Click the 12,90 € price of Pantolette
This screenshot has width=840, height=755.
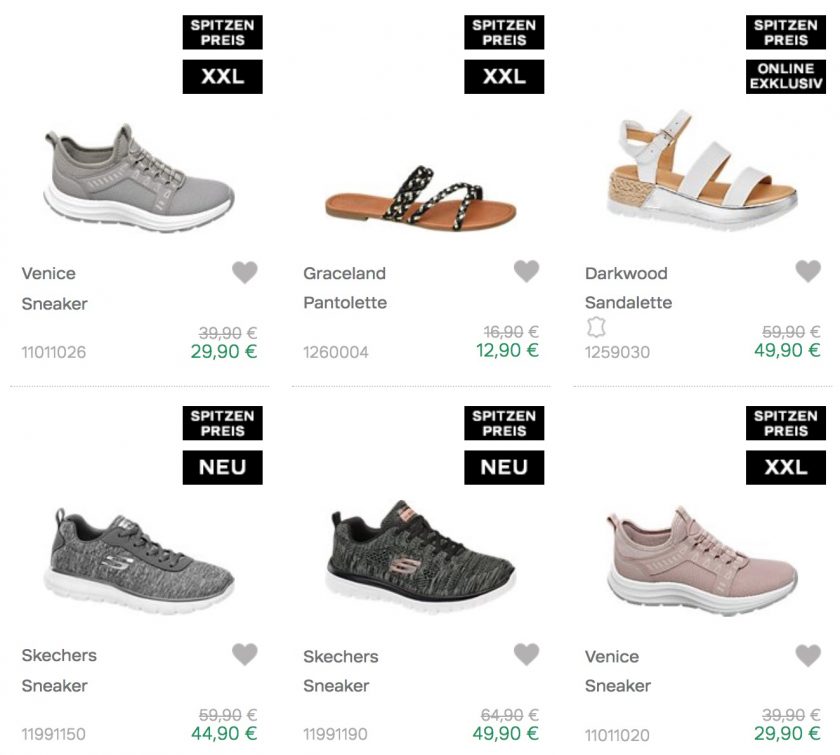507,350
